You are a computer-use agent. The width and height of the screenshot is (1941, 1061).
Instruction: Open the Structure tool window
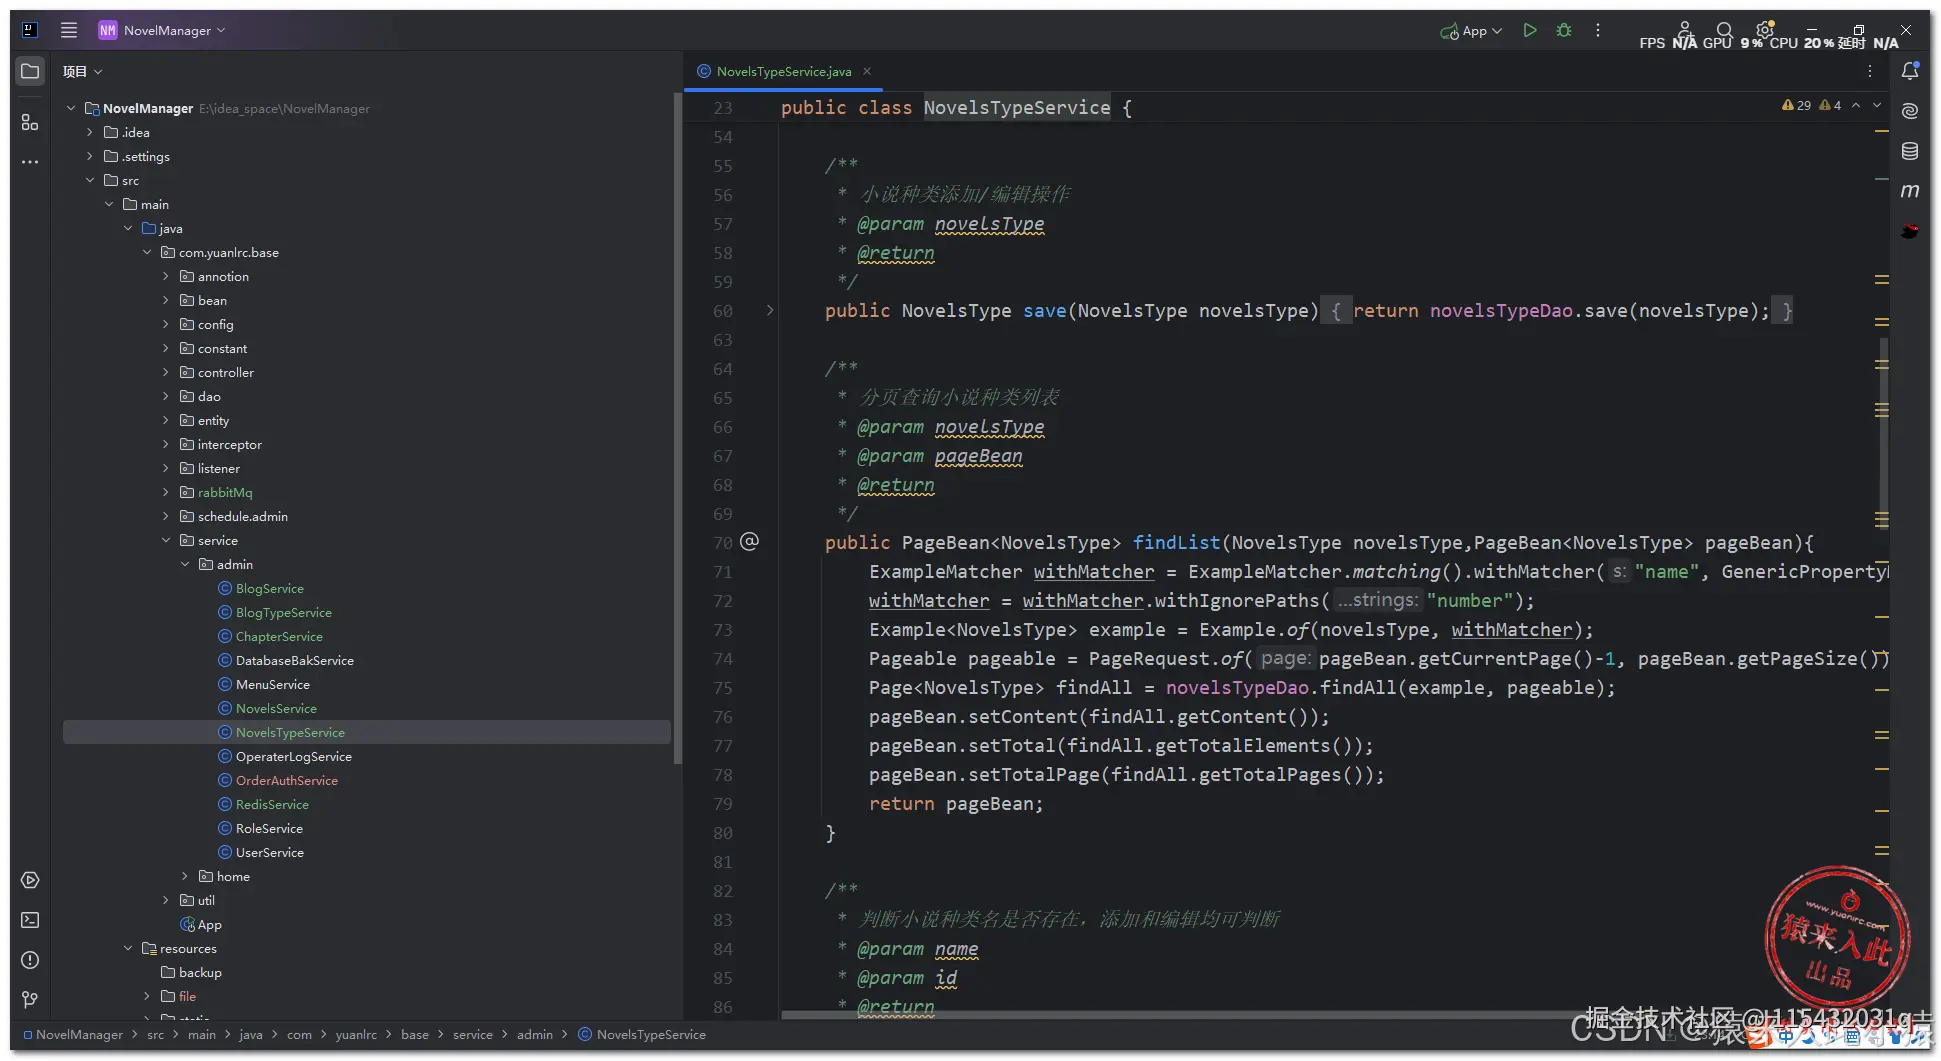pyautogui.click(x=30, y=122)
